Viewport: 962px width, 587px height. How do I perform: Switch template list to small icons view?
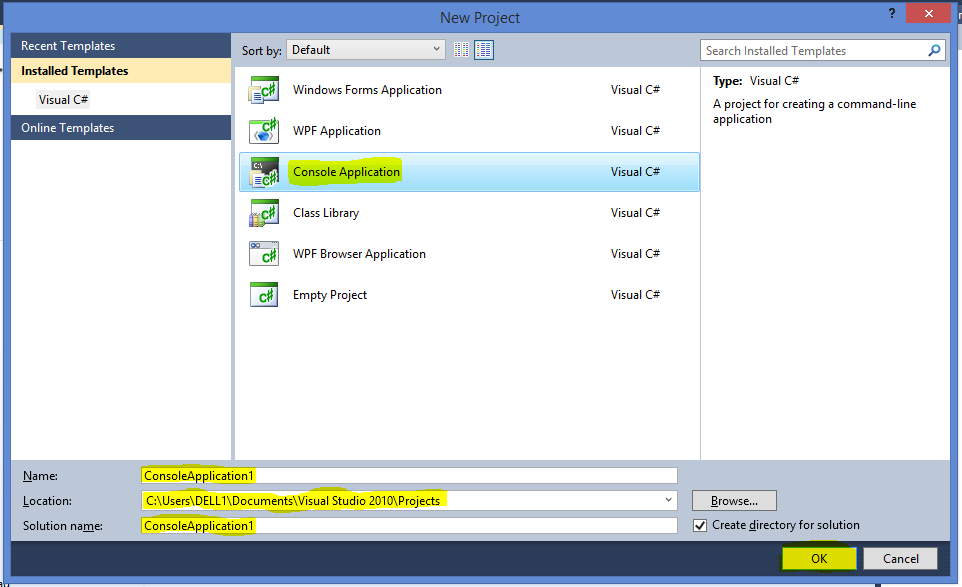(461, 49)
